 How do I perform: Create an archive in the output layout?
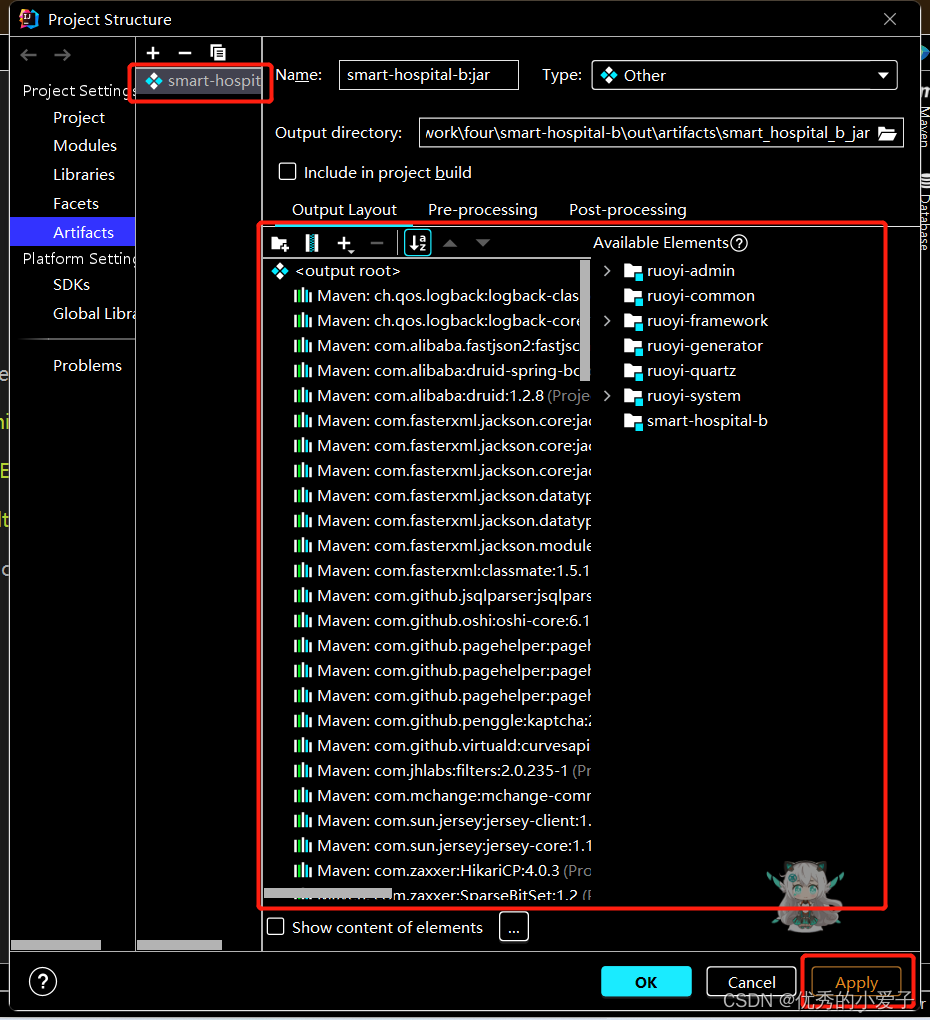[312, 243]
